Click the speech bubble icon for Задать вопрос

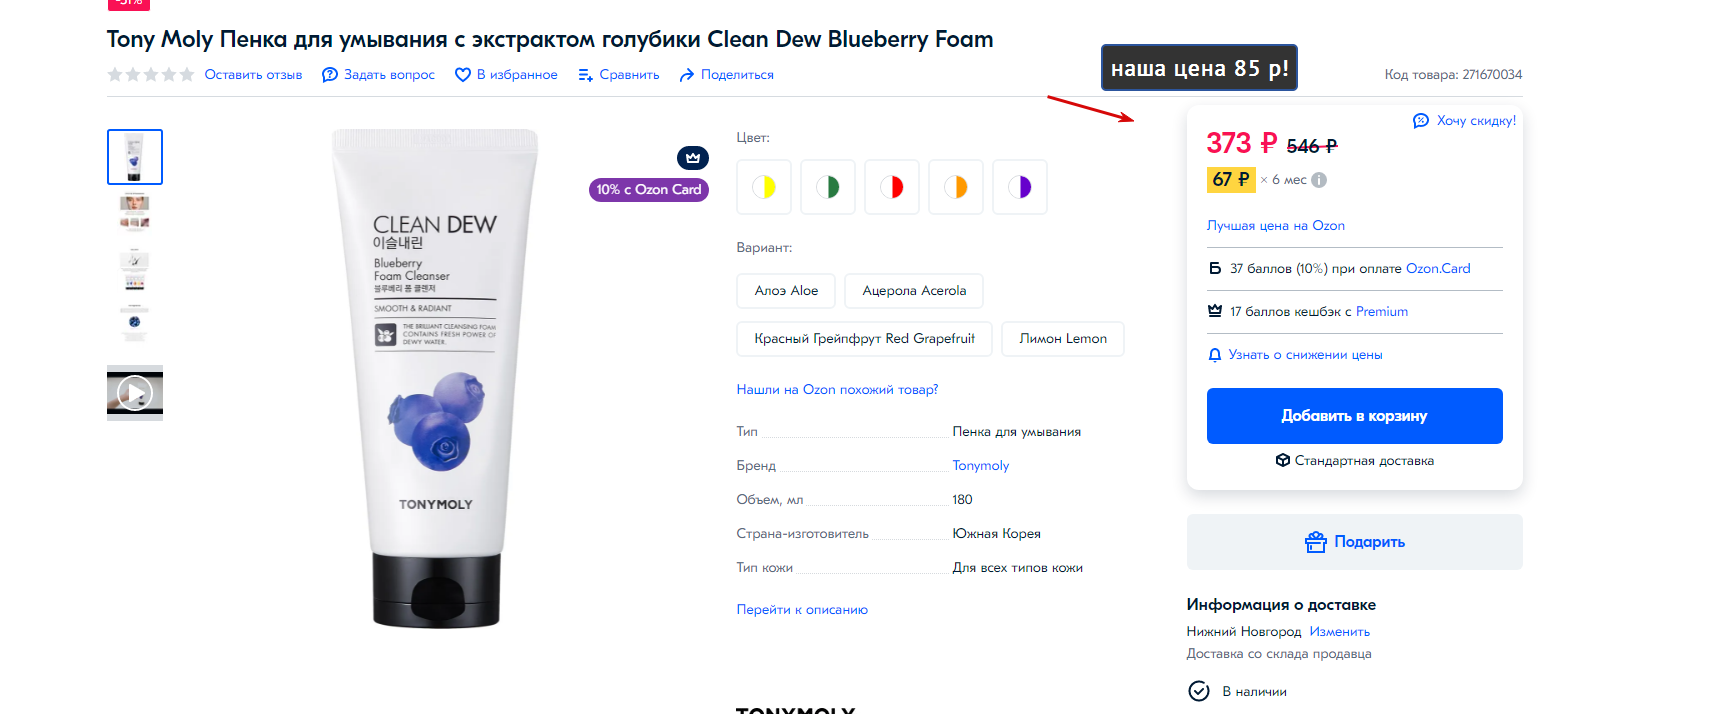pos(330,75)
